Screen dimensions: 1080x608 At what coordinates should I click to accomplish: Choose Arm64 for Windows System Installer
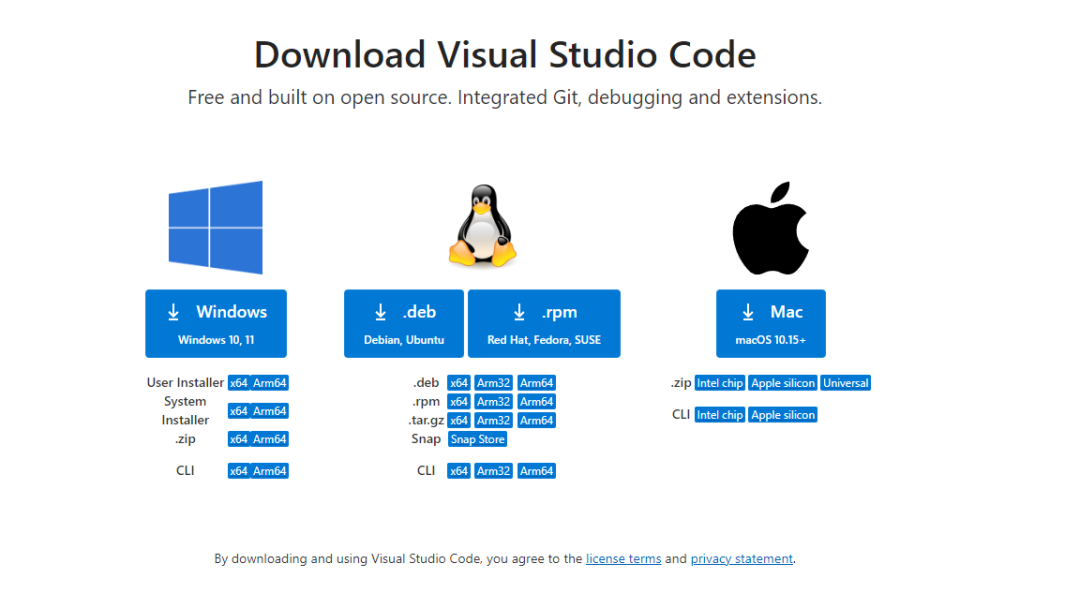[x=269, y=411]
